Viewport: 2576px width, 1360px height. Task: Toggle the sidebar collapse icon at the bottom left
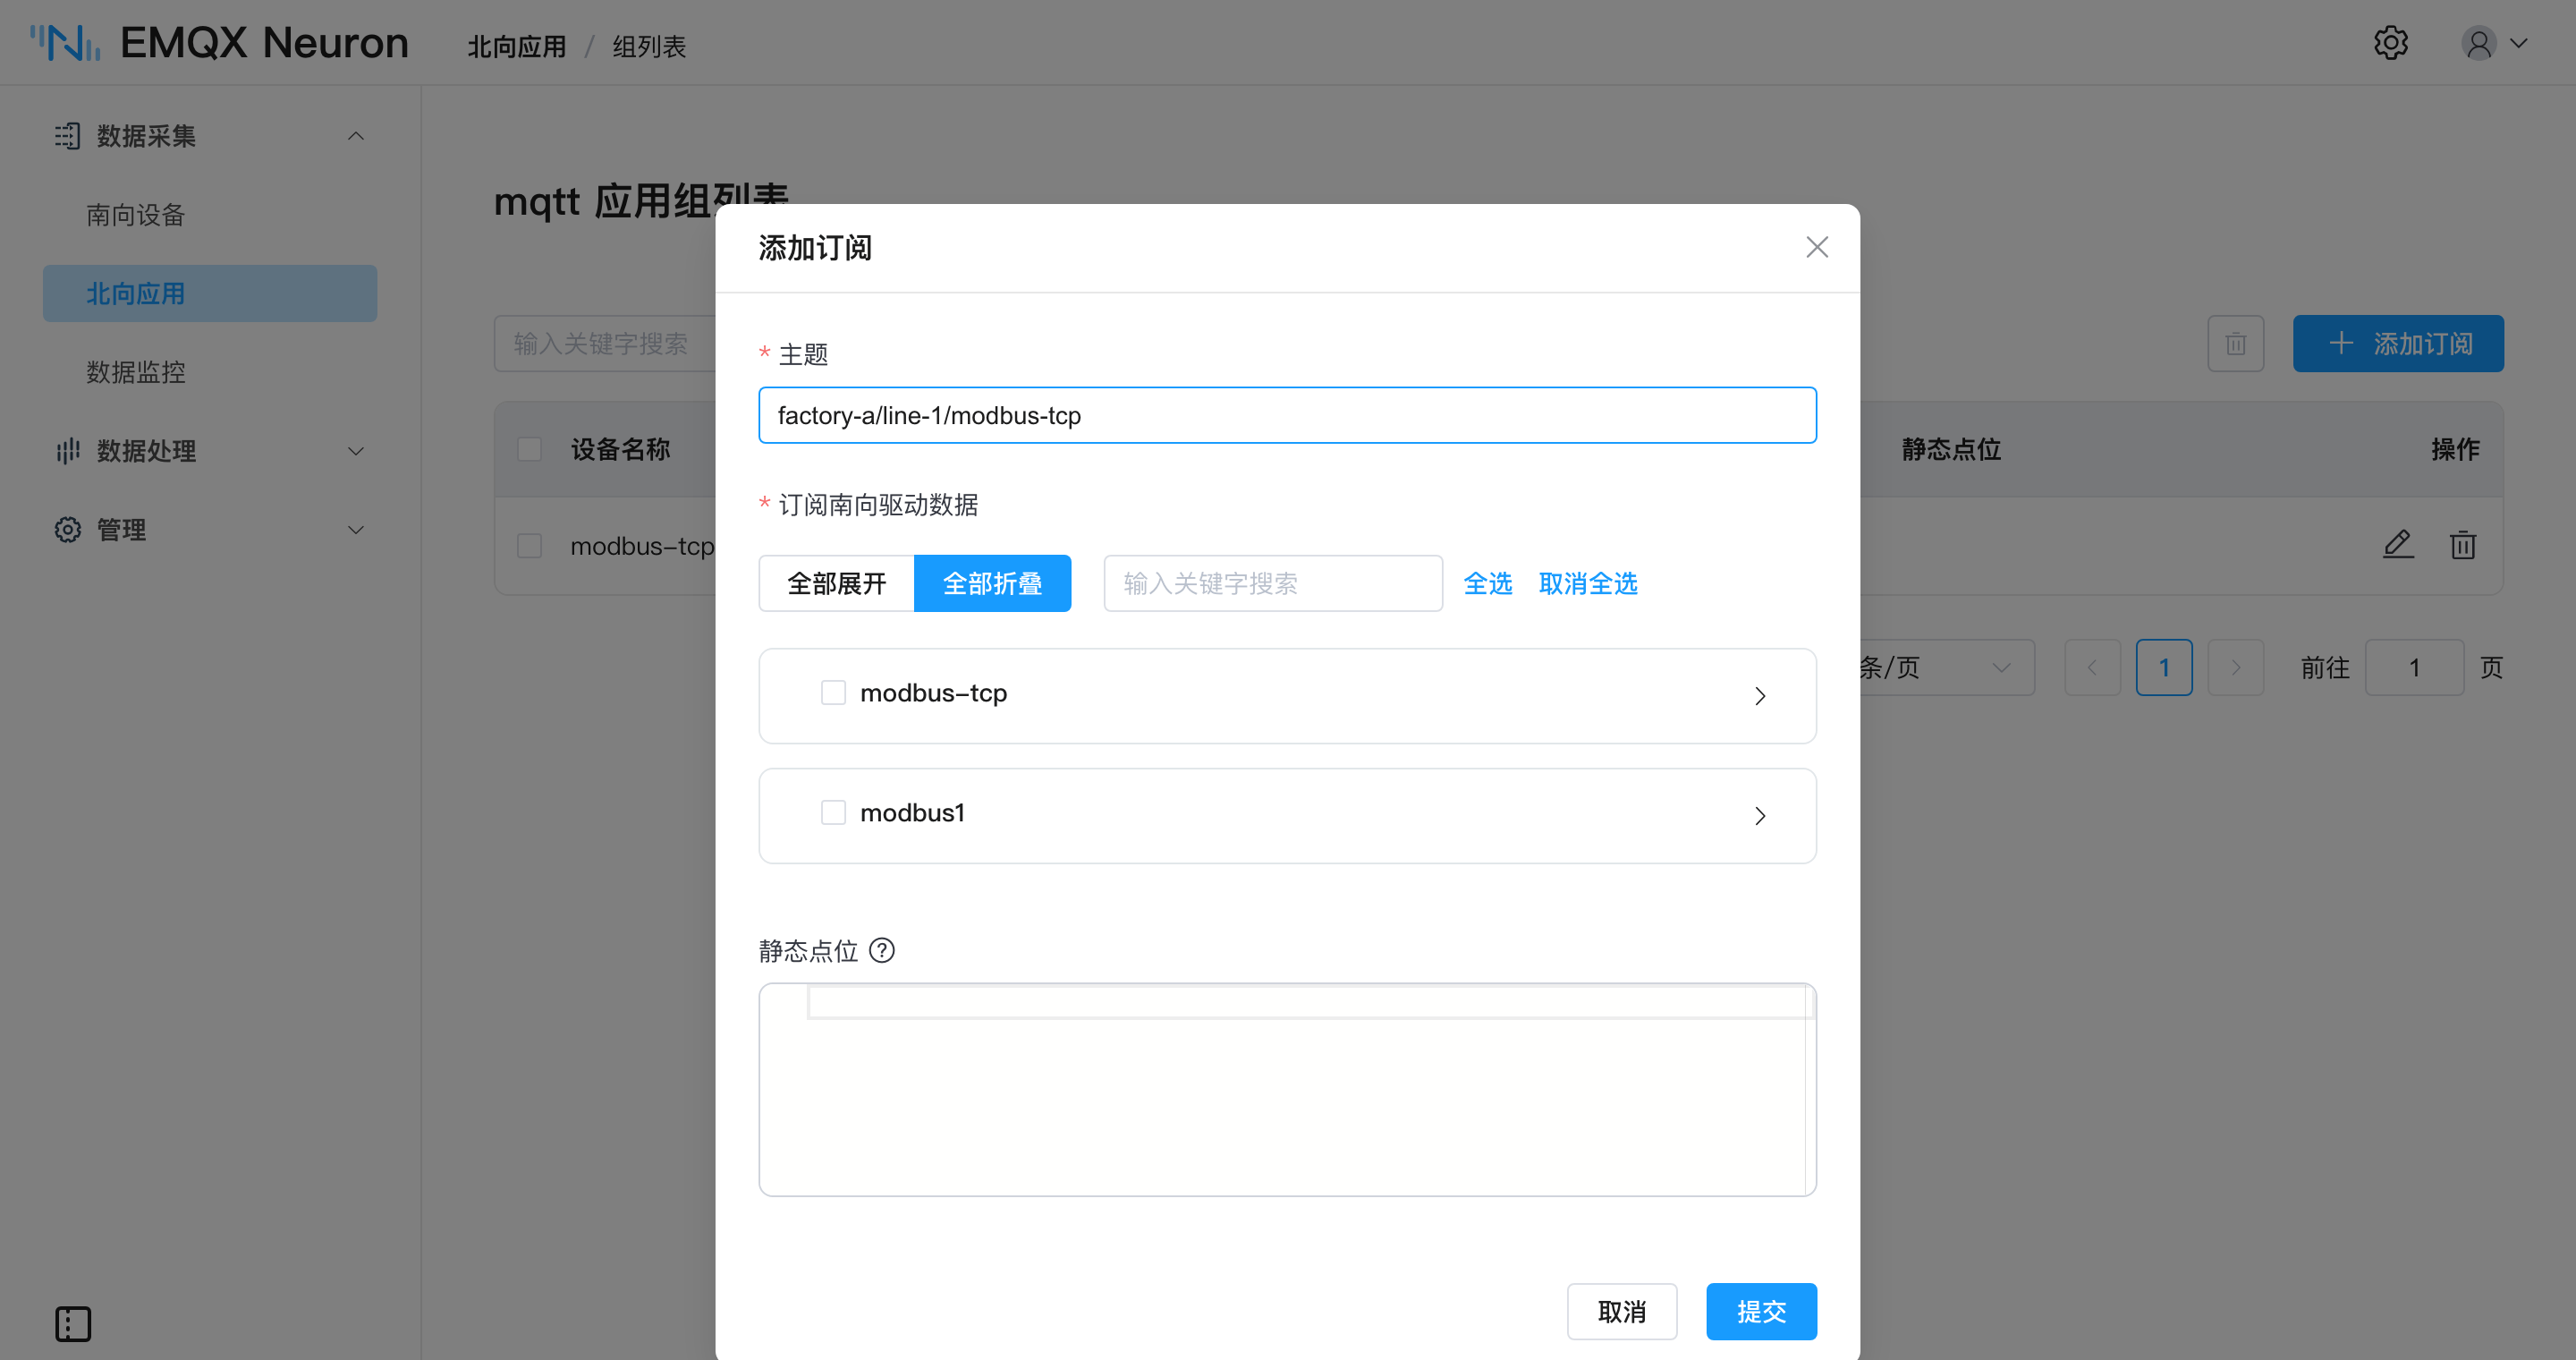(73, 1323)
